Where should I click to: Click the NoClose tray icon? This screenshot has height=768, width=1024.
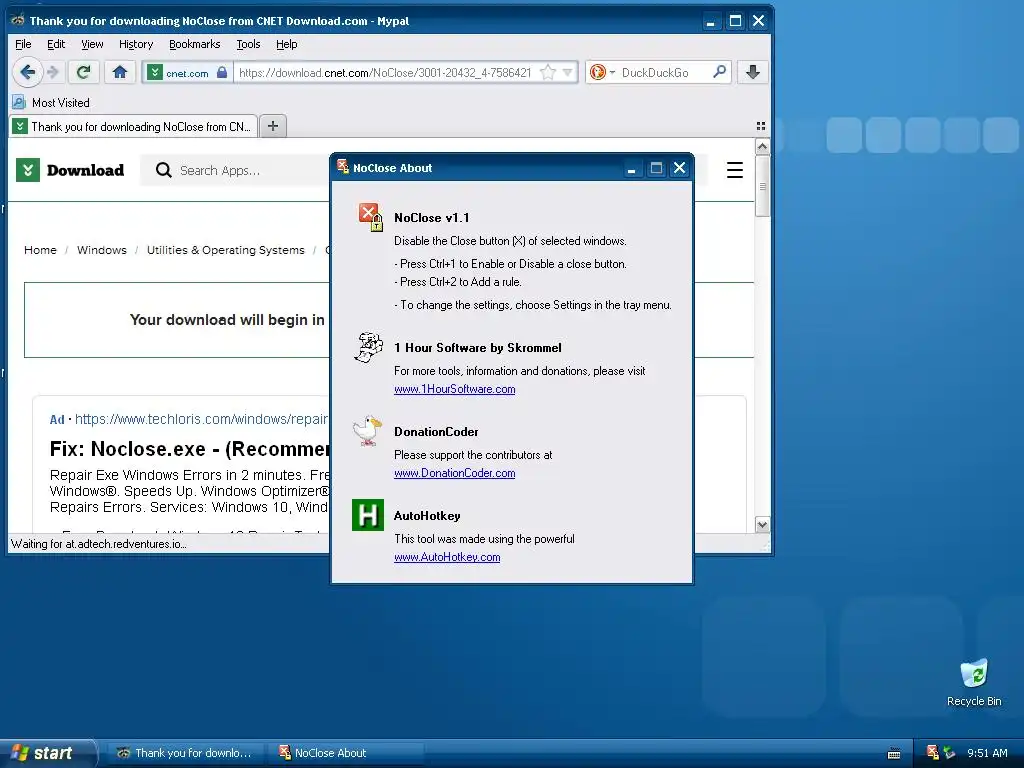click(x=933, y=753)
